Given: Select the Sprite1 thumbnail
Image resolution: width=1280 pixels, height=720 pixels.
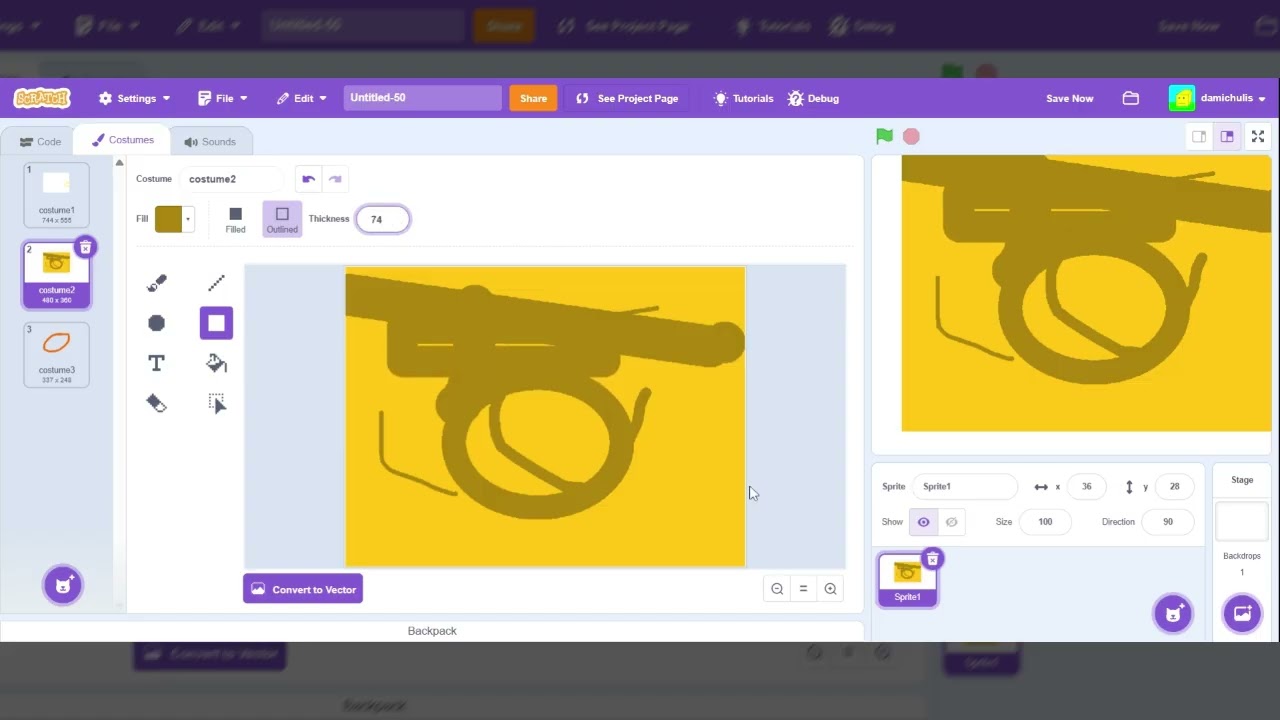Looking at the screenshot, I should coord(907,580).
